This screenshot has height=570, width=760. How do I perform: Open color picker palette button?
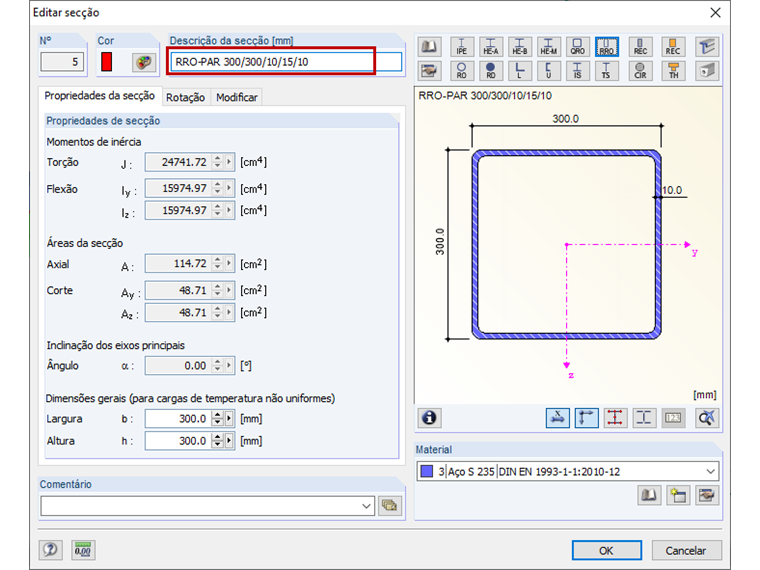[144, 62]
